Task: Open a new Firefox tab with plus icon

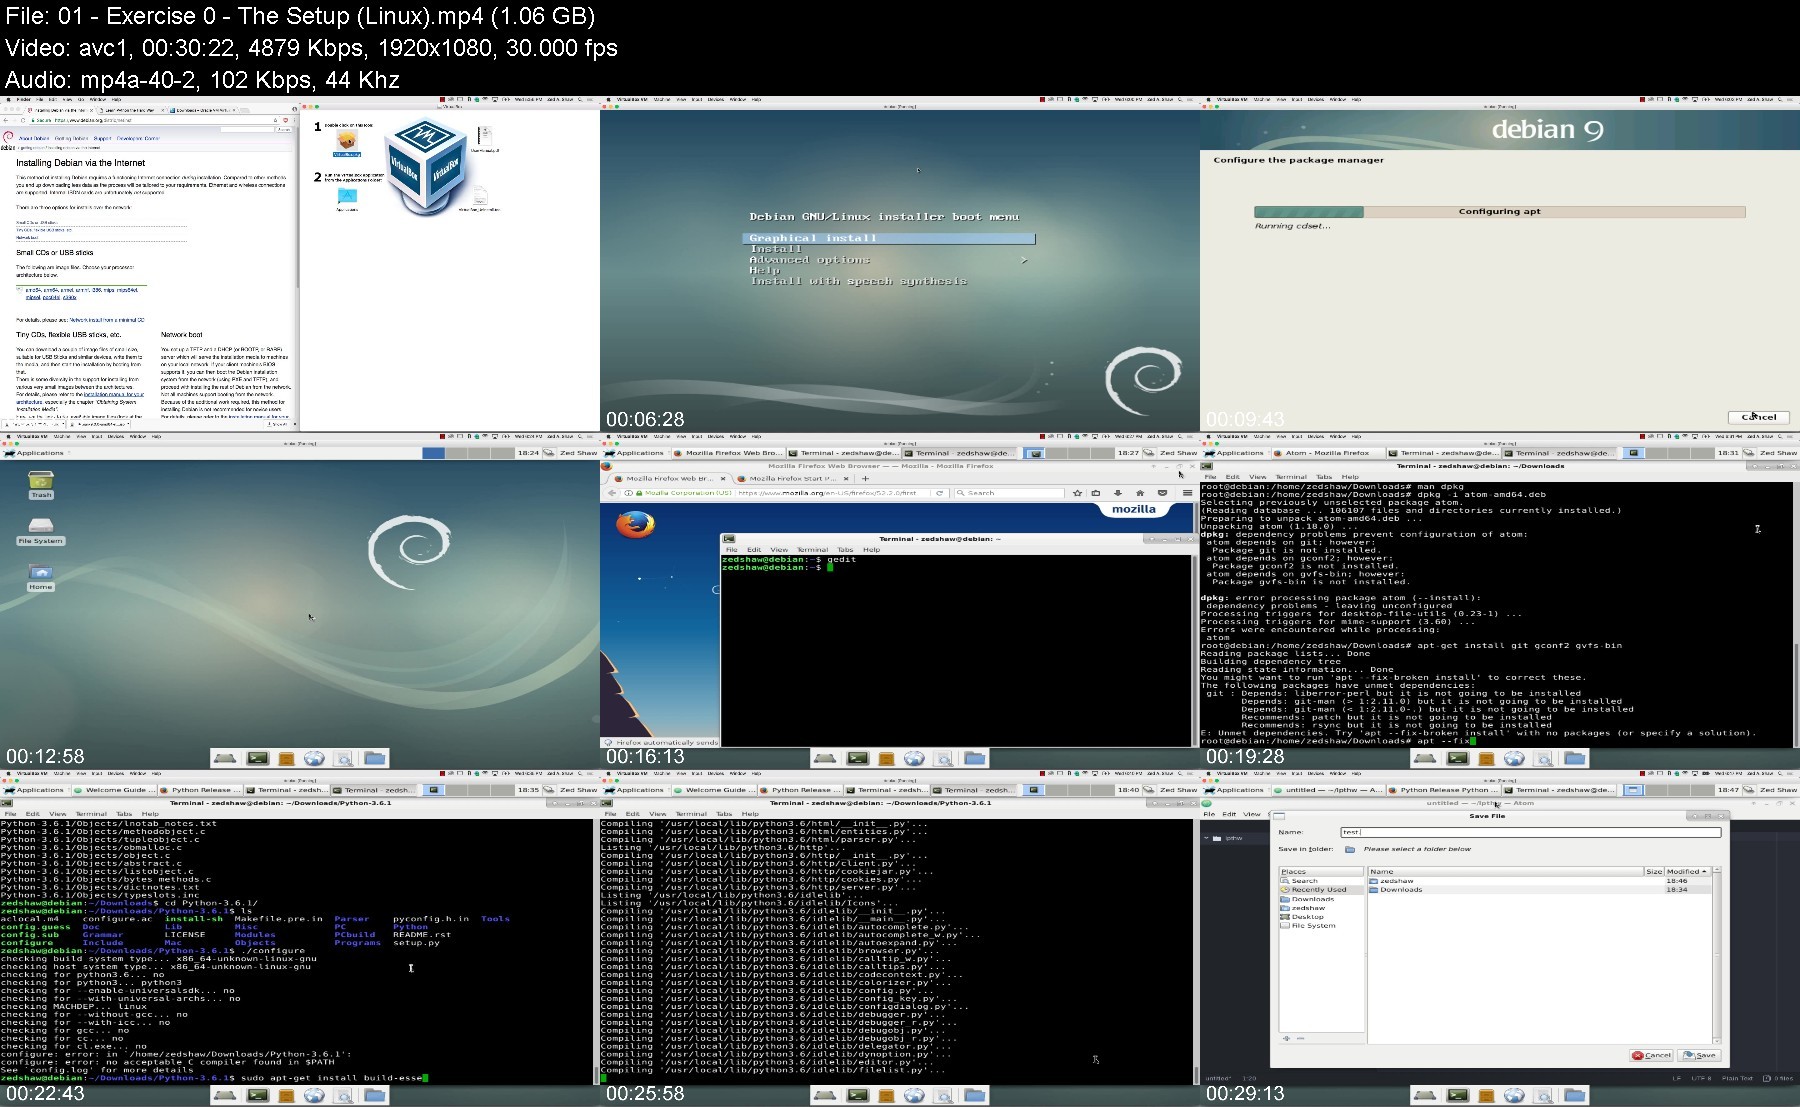Action: coord(866,478)
